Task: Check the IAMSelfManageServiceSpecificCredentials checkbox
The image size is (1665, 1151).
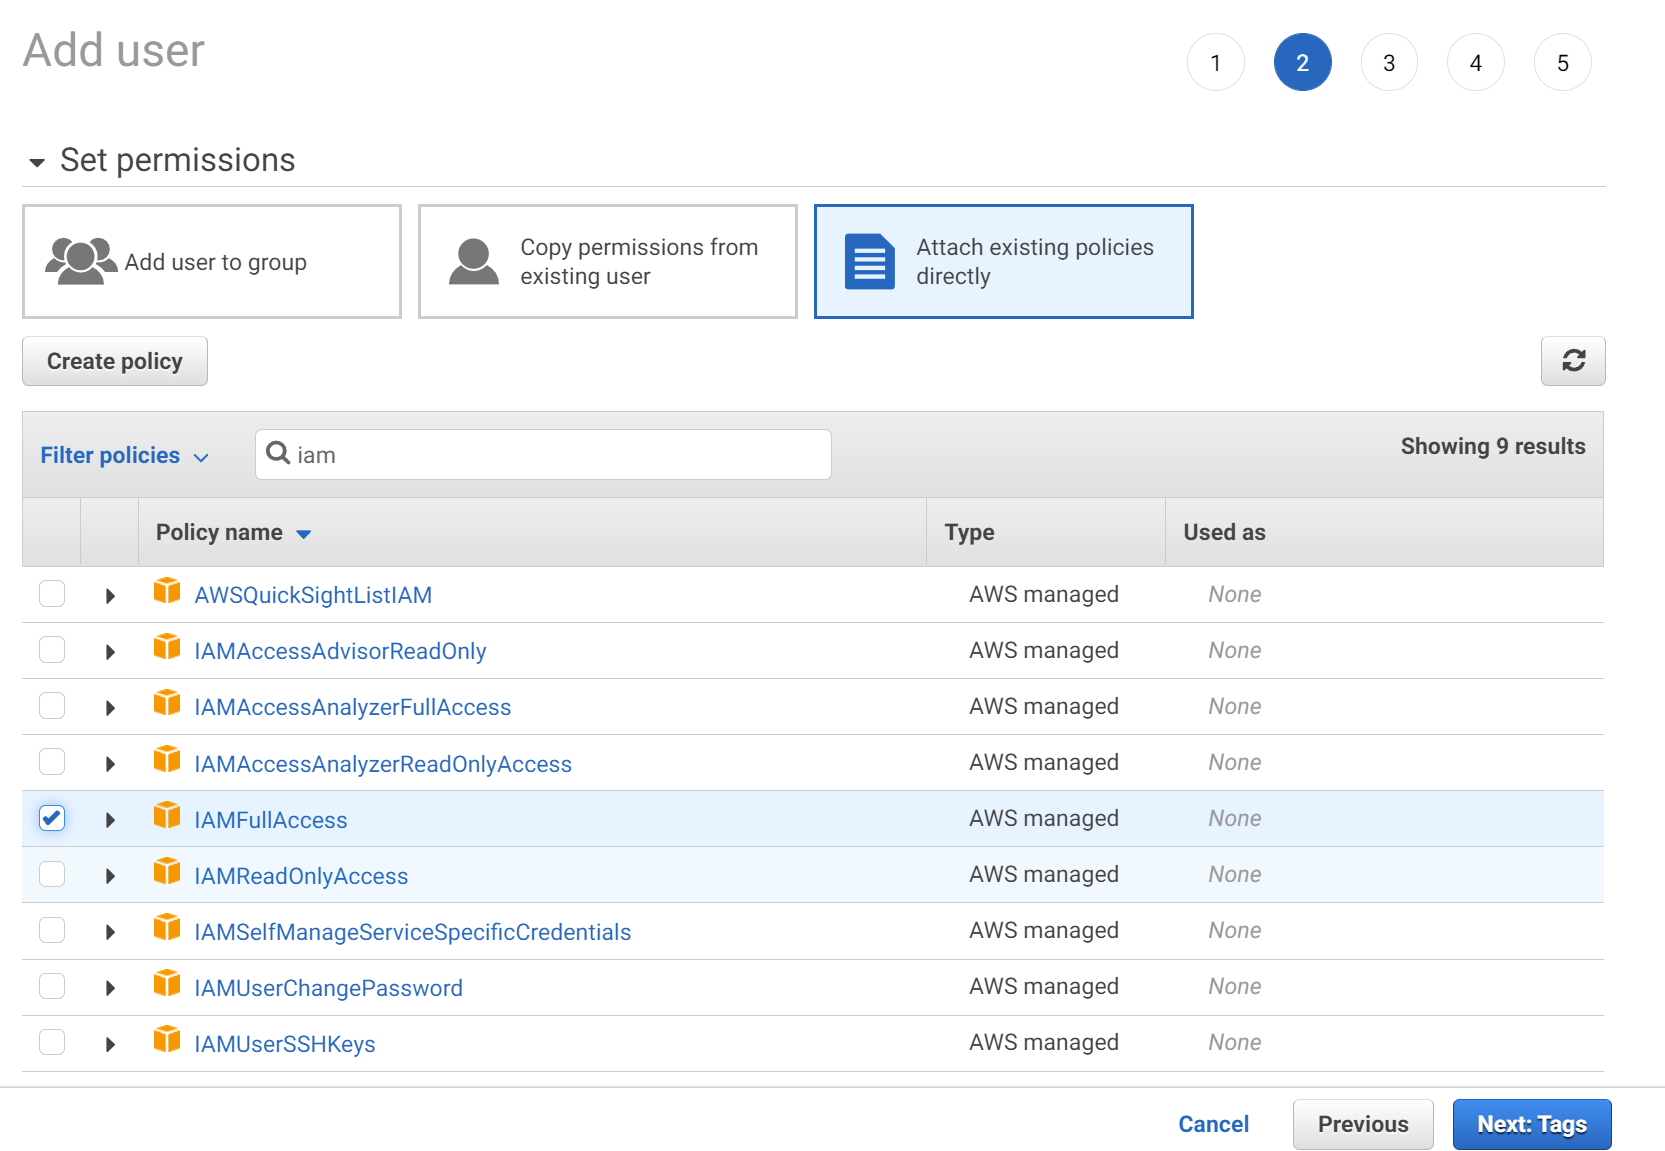Action: (x=52, y=930)
